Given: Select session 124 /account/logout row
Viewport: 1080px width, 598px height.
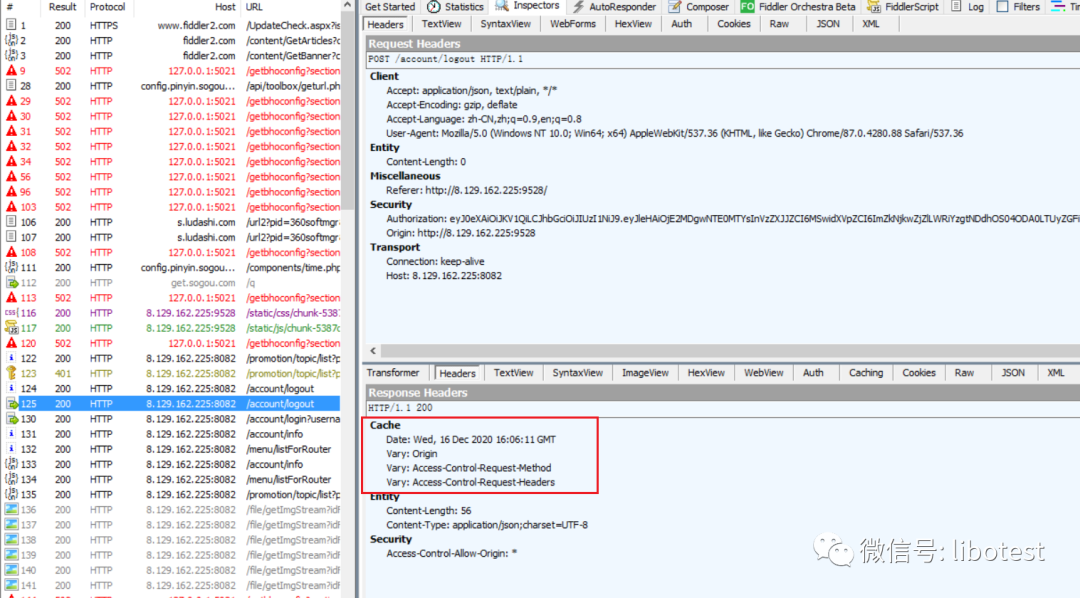Looking at the screenshot, I should pos(171,389).
